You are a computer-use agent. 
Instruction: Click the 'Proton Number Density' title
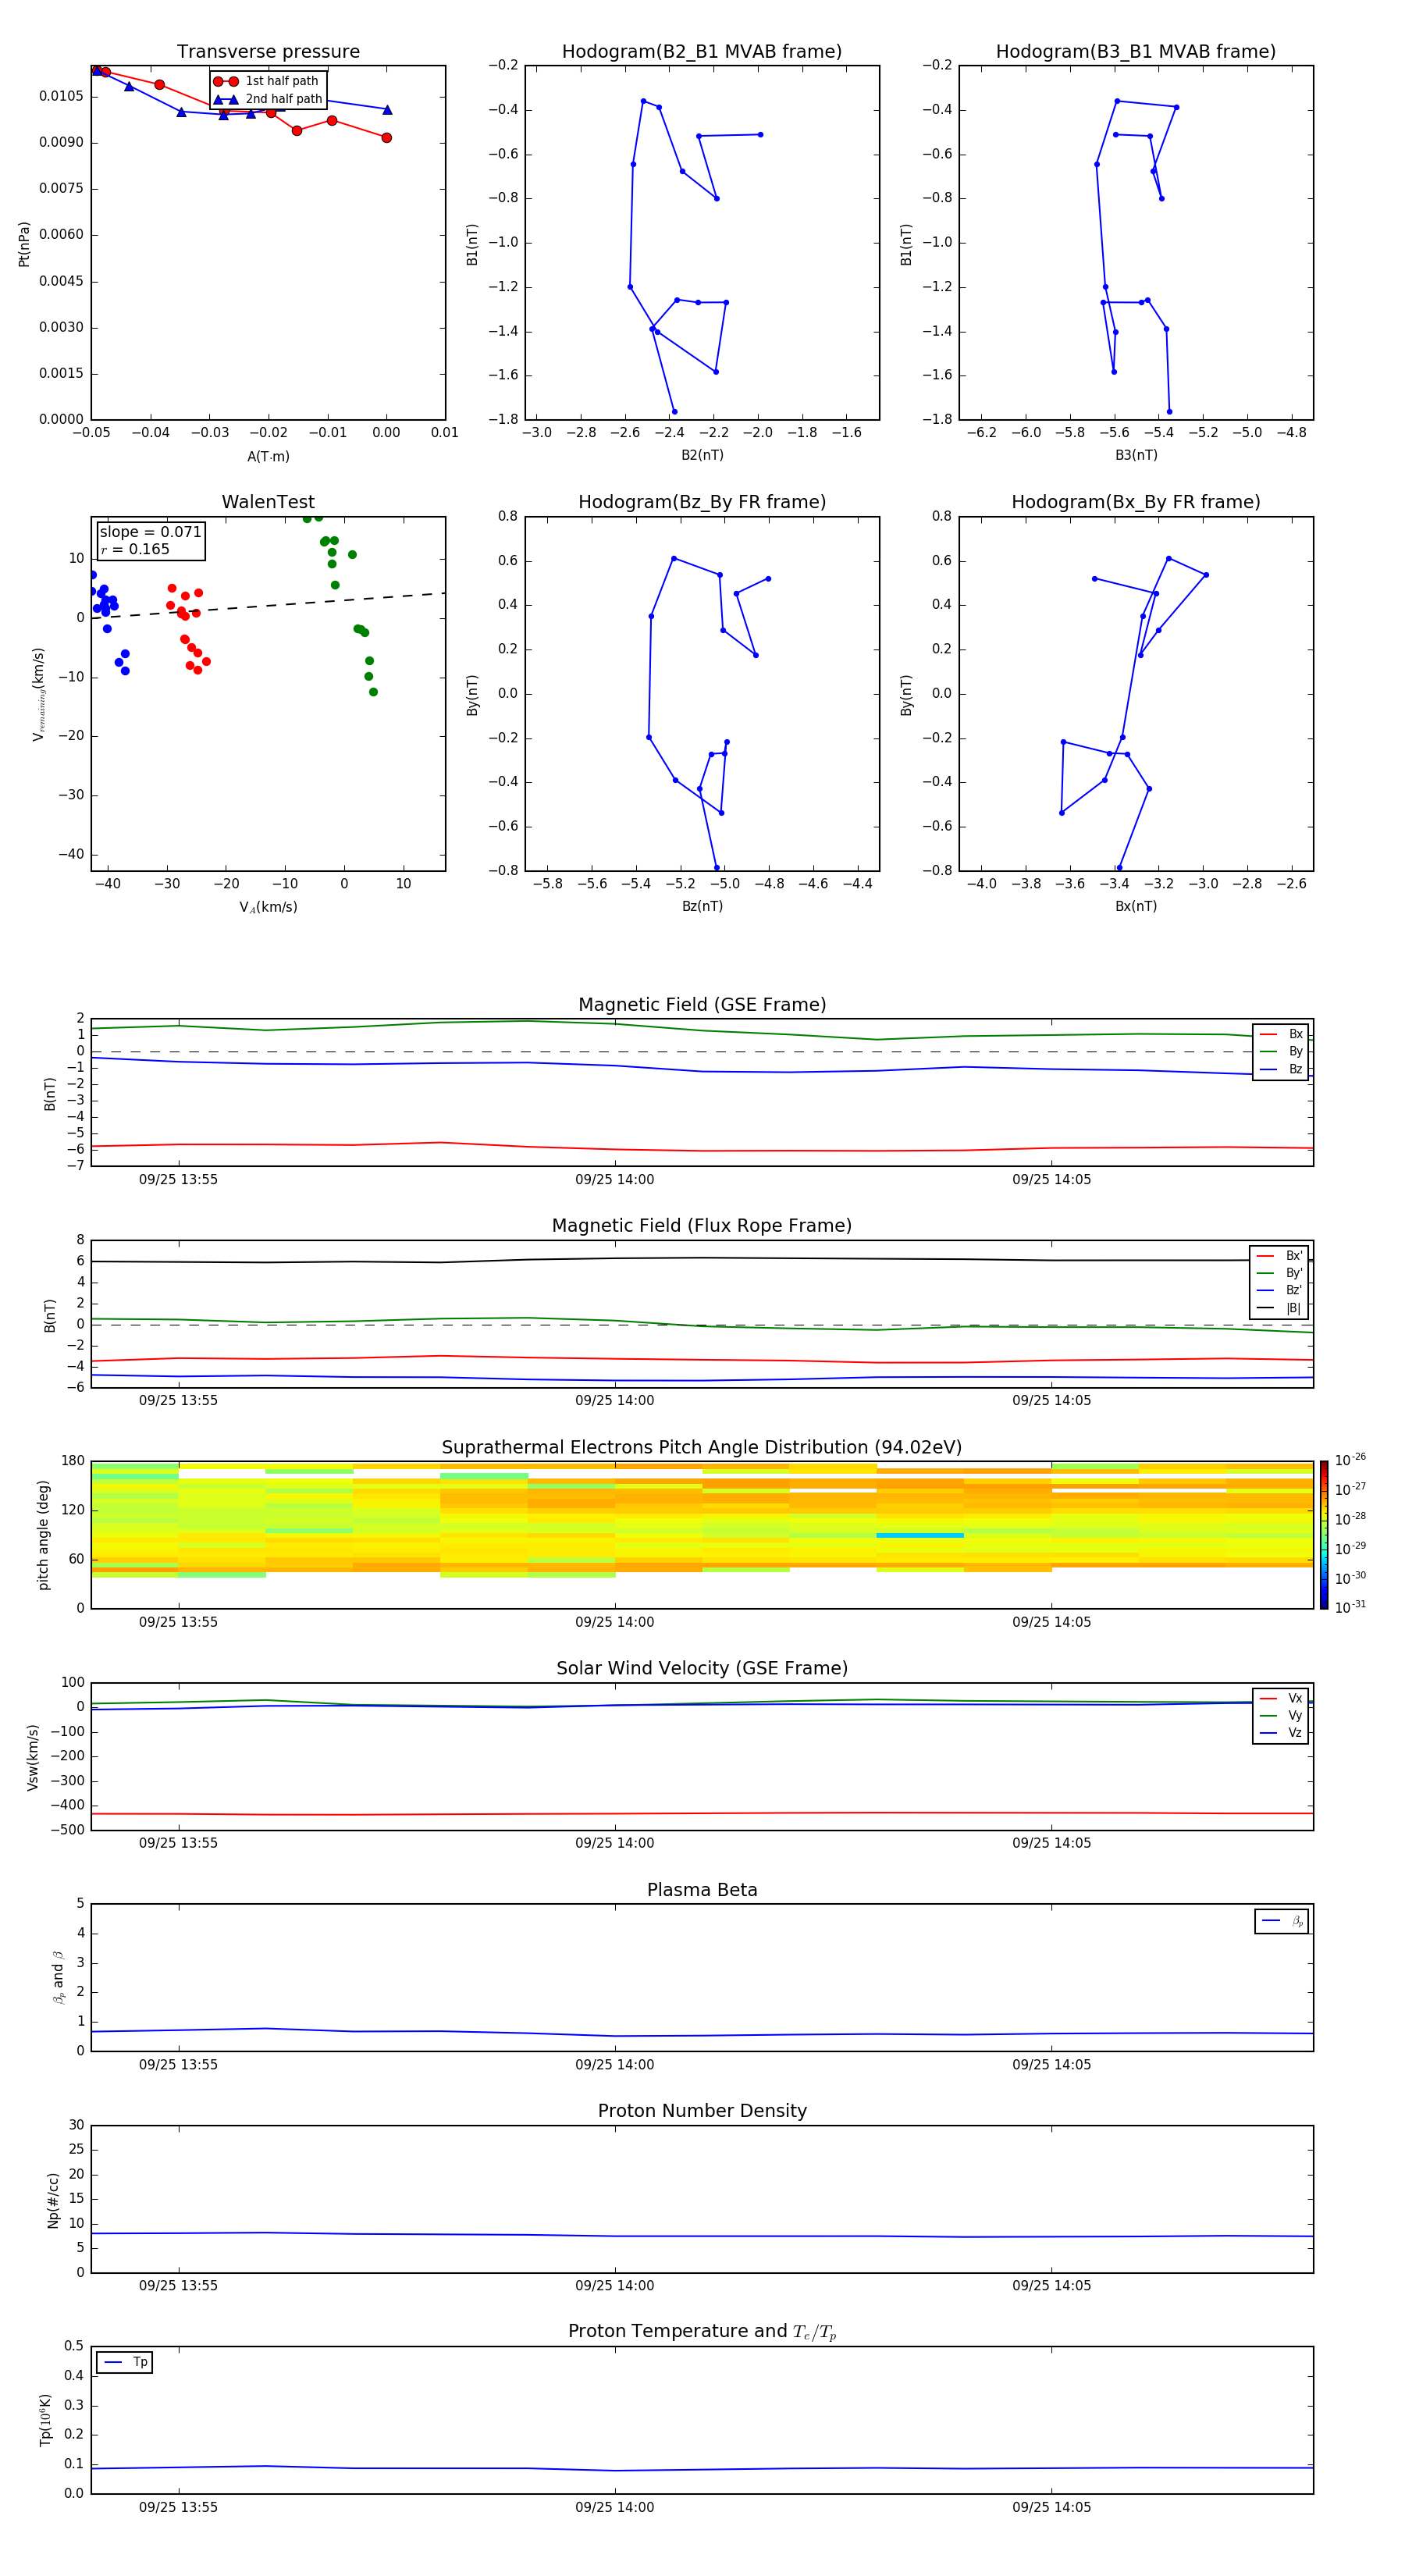coord(702,2111)
